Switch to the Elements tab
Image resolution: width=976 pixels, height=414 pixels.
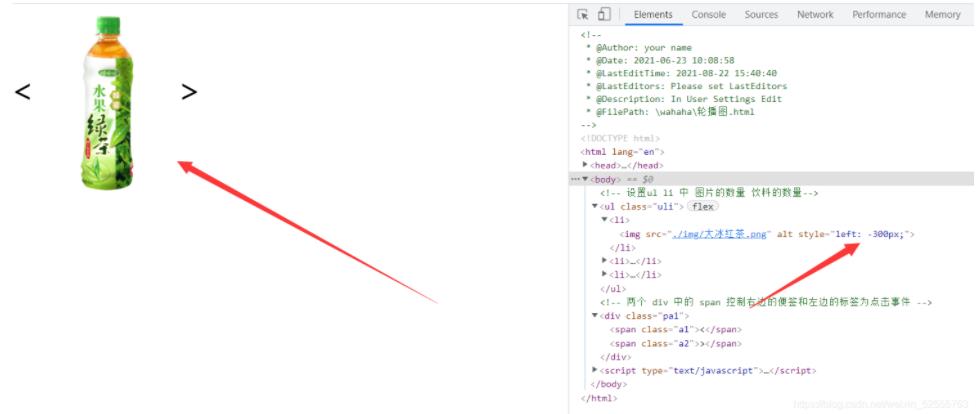click(653, 15)
